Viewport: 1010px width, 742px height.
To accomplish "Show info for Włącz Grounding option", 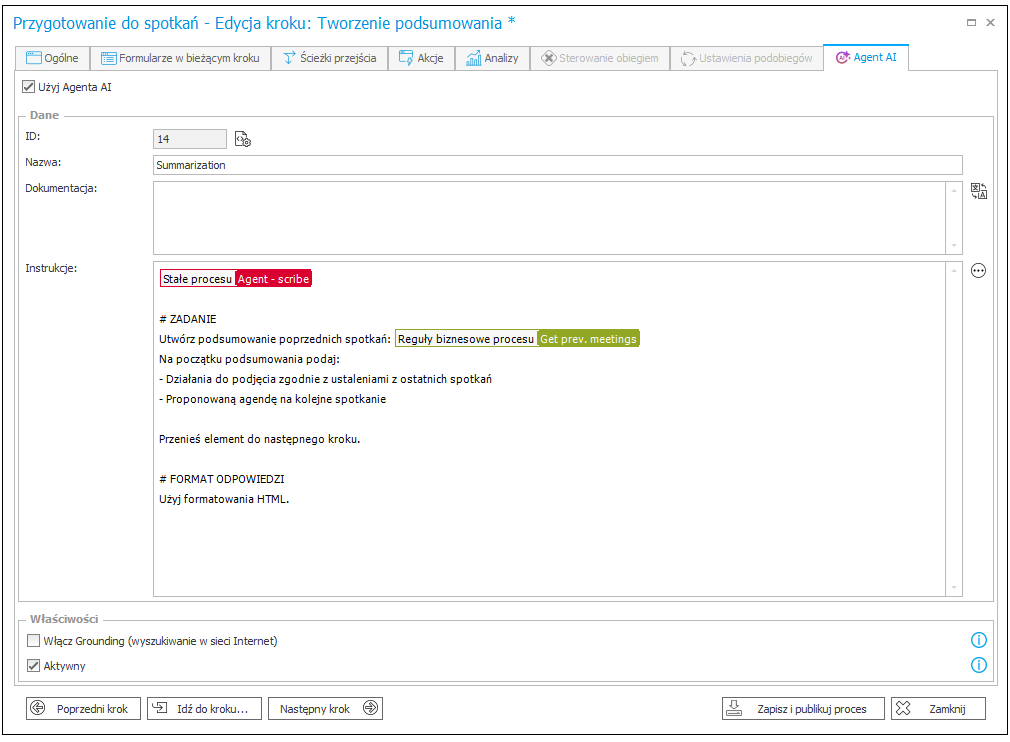I will click(x=979, y=641).
